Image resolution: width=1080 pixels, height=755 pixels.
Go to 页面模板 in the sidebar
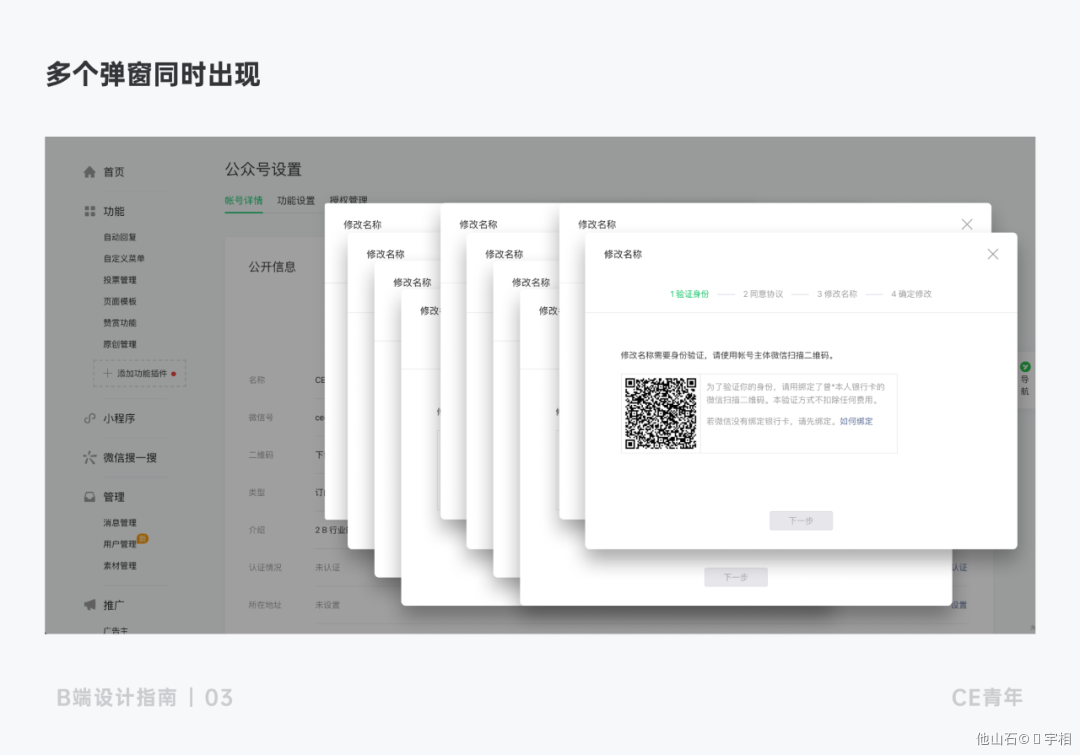point(120,301)
